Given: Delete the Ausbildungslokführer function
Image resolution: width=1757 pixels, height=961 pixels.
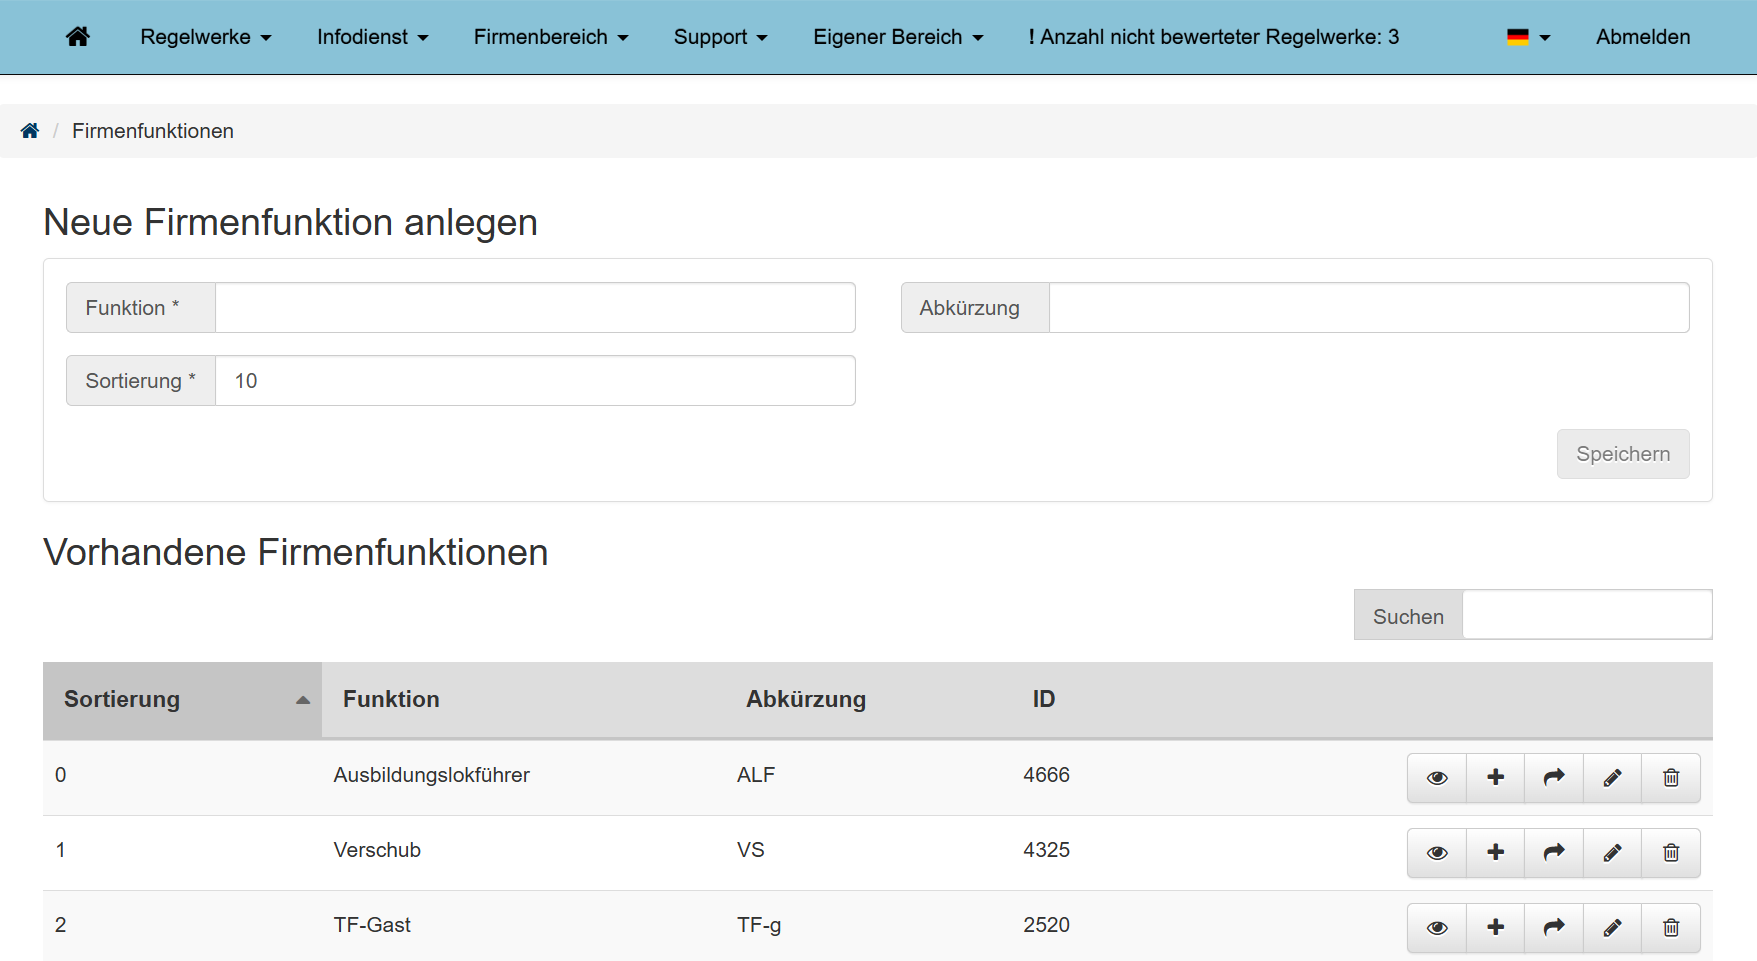Looking at the screenshot, I should coord(1671,778).
